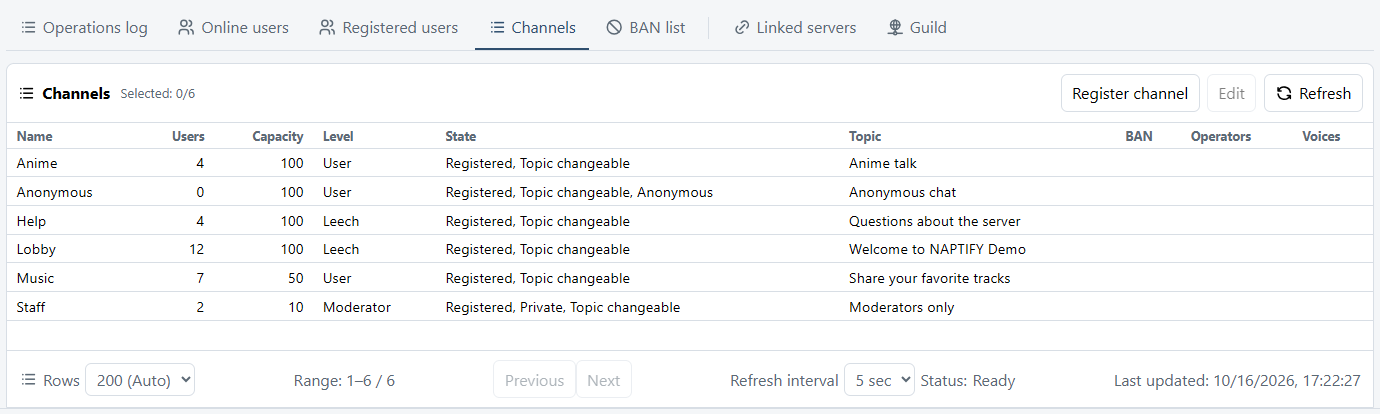Click the Online users people icon
Image resolution: width=1380 pixels, height=414 pixels.
tap(186, 28)
